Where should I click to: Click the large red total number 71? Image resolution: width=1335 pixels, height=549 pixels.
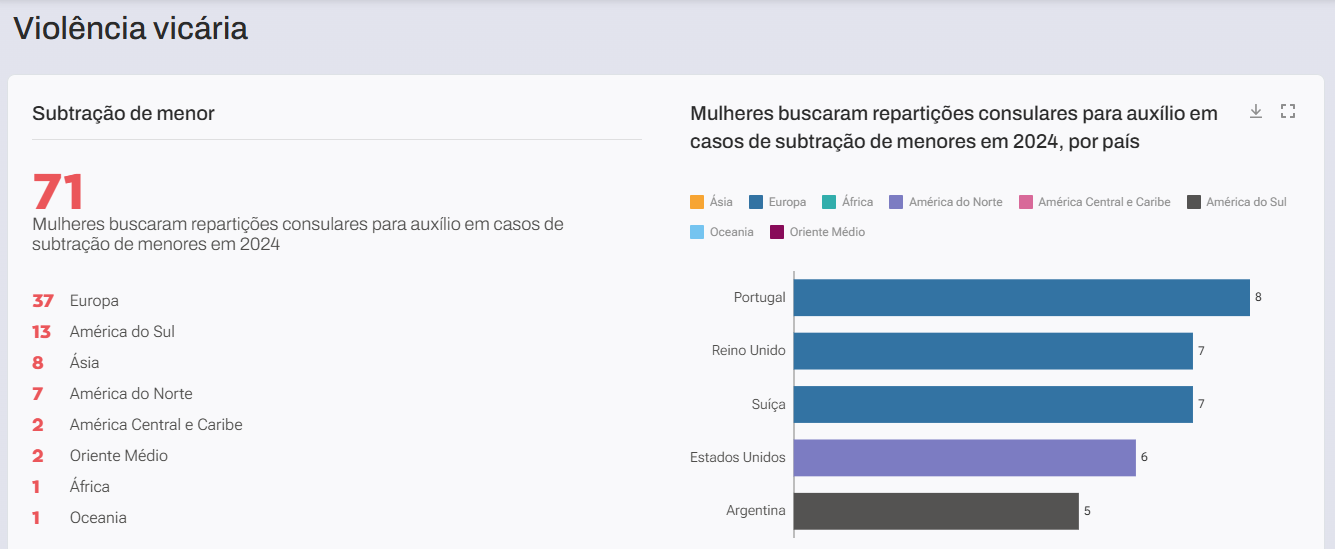[x=58, y=190]
